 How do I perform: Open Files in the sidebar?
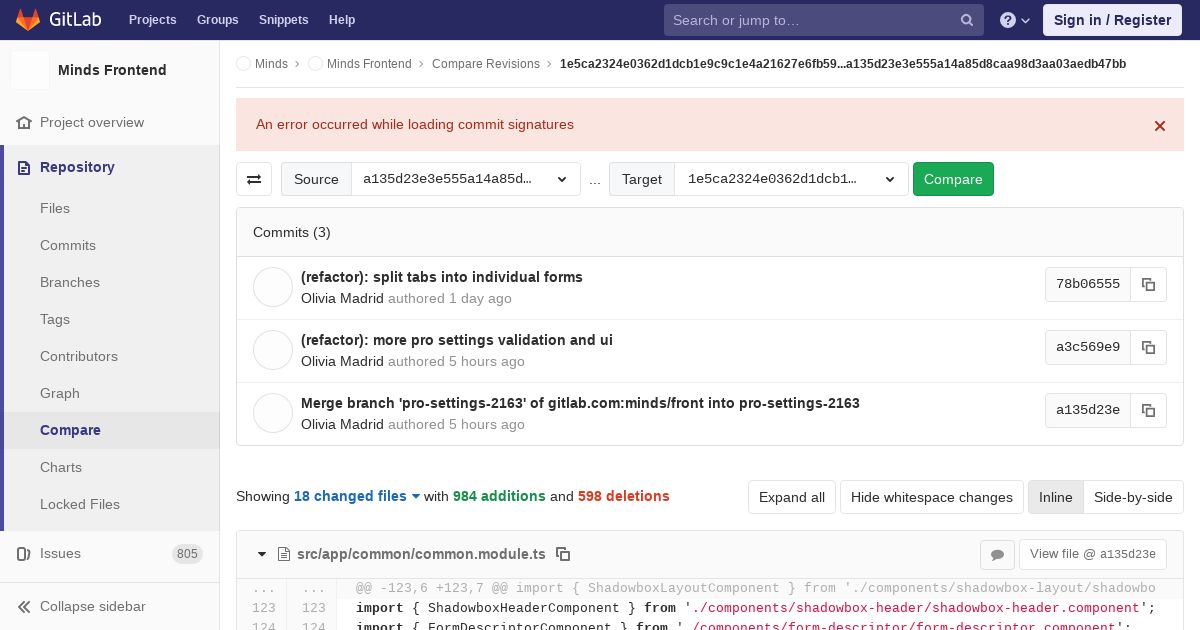(x=55, y=208)
